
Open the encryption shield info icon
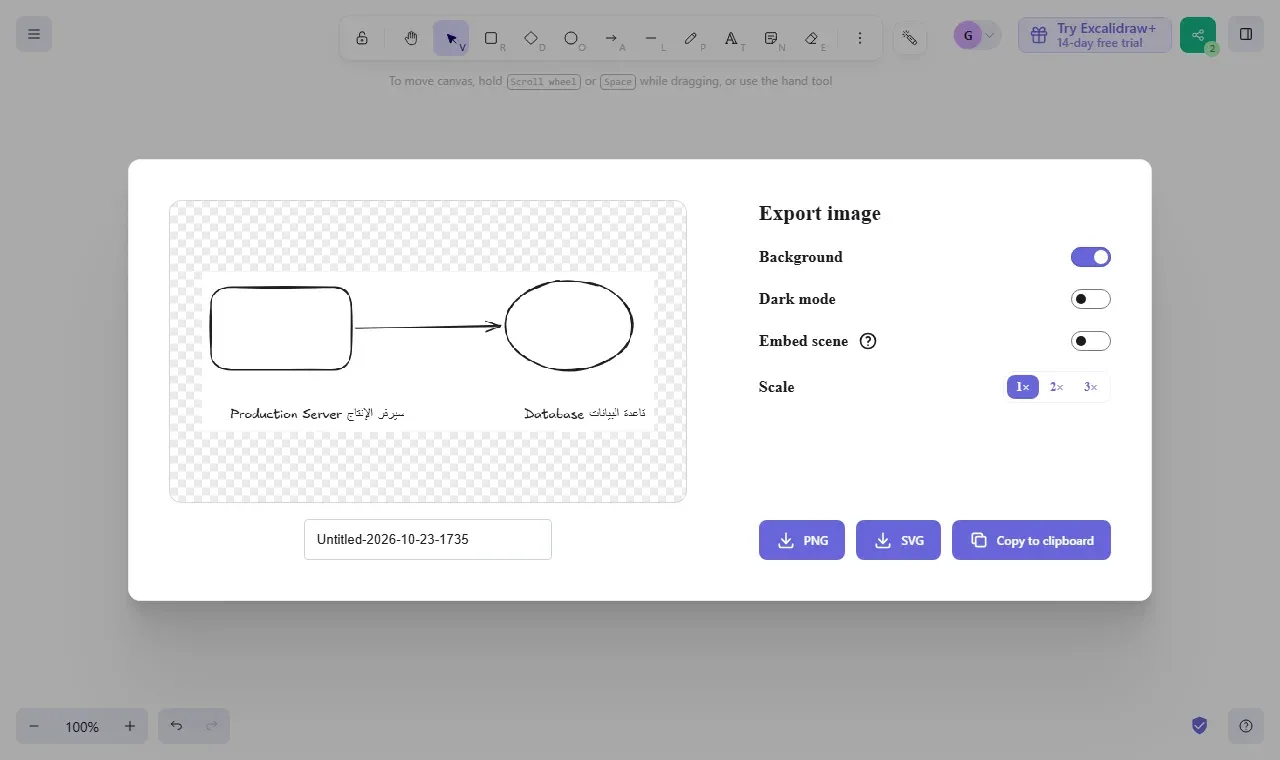coord(1200,726)
